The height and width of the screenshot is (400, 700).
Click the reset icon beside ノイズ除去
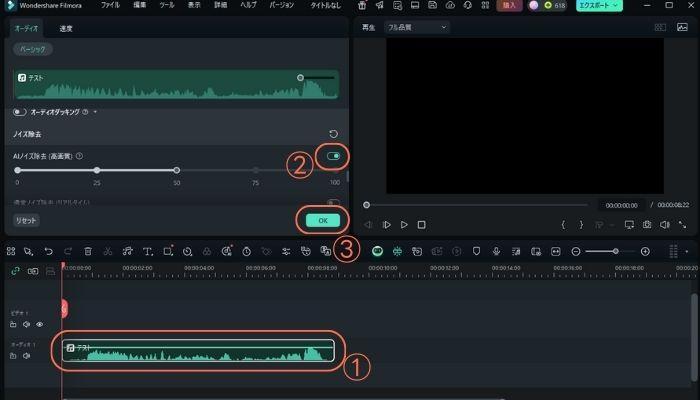333,134
